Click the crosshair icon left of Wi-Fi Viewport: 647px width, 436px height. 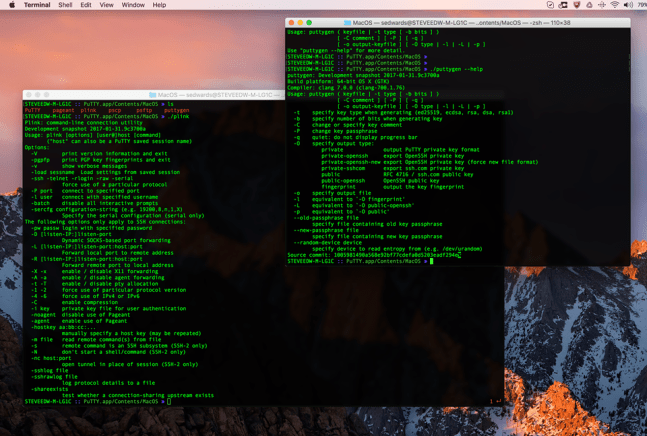(602, 5)
